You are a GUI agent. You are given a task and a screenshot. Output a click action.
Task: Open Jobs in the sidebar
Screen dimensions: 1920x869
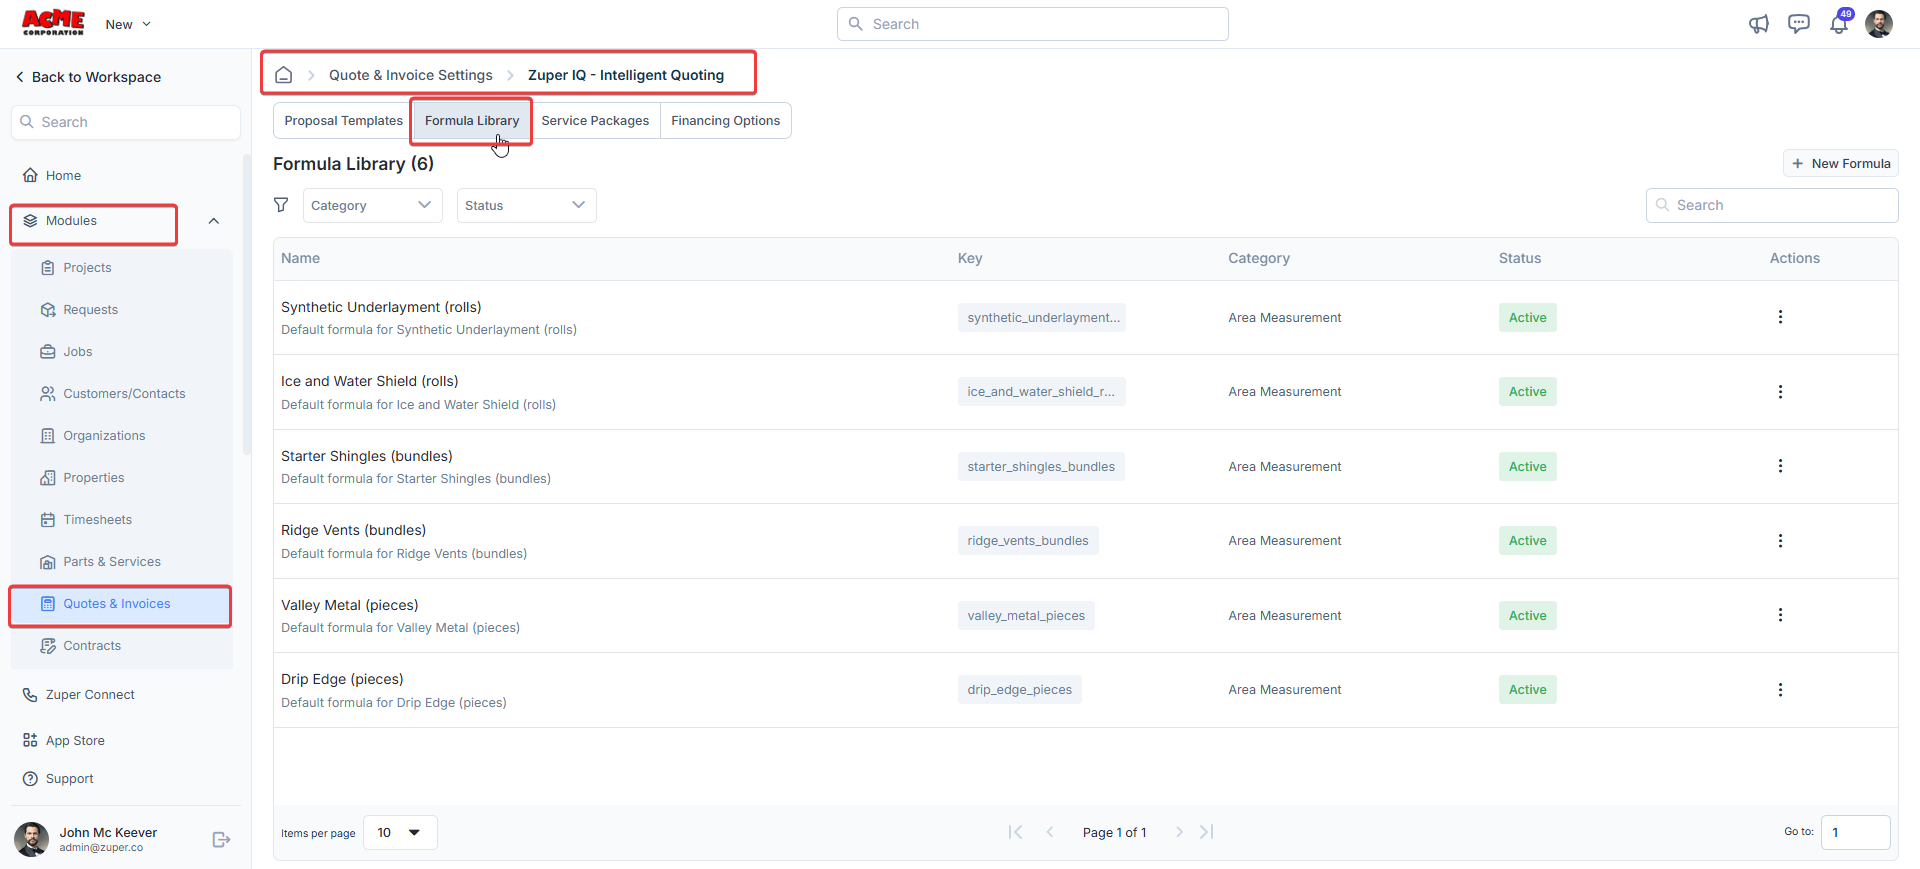click(121, 352)
